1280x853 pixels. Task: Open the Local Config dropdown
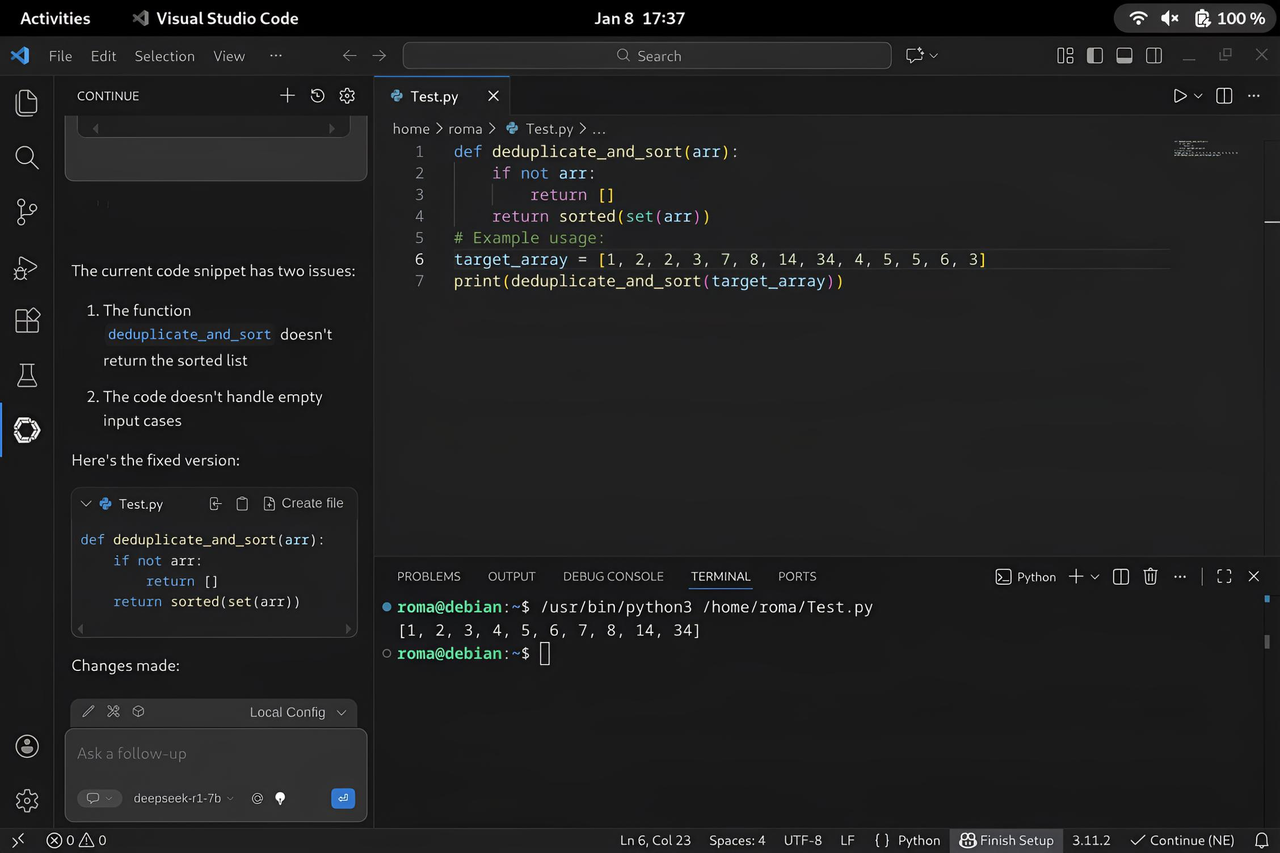coord(298,712)
